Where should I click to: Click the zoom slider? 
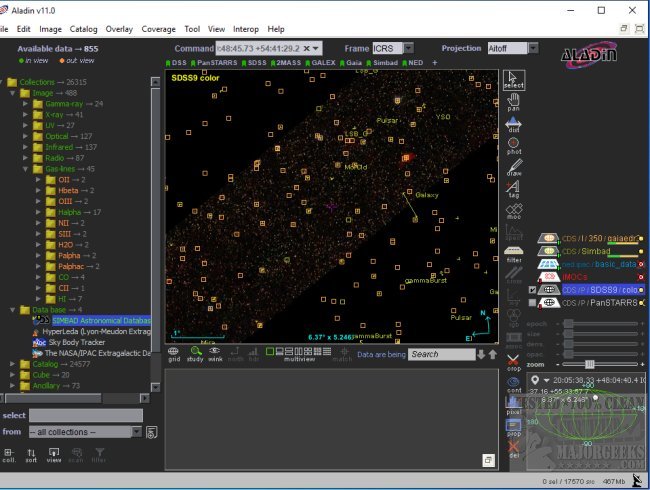click(590, 364)
